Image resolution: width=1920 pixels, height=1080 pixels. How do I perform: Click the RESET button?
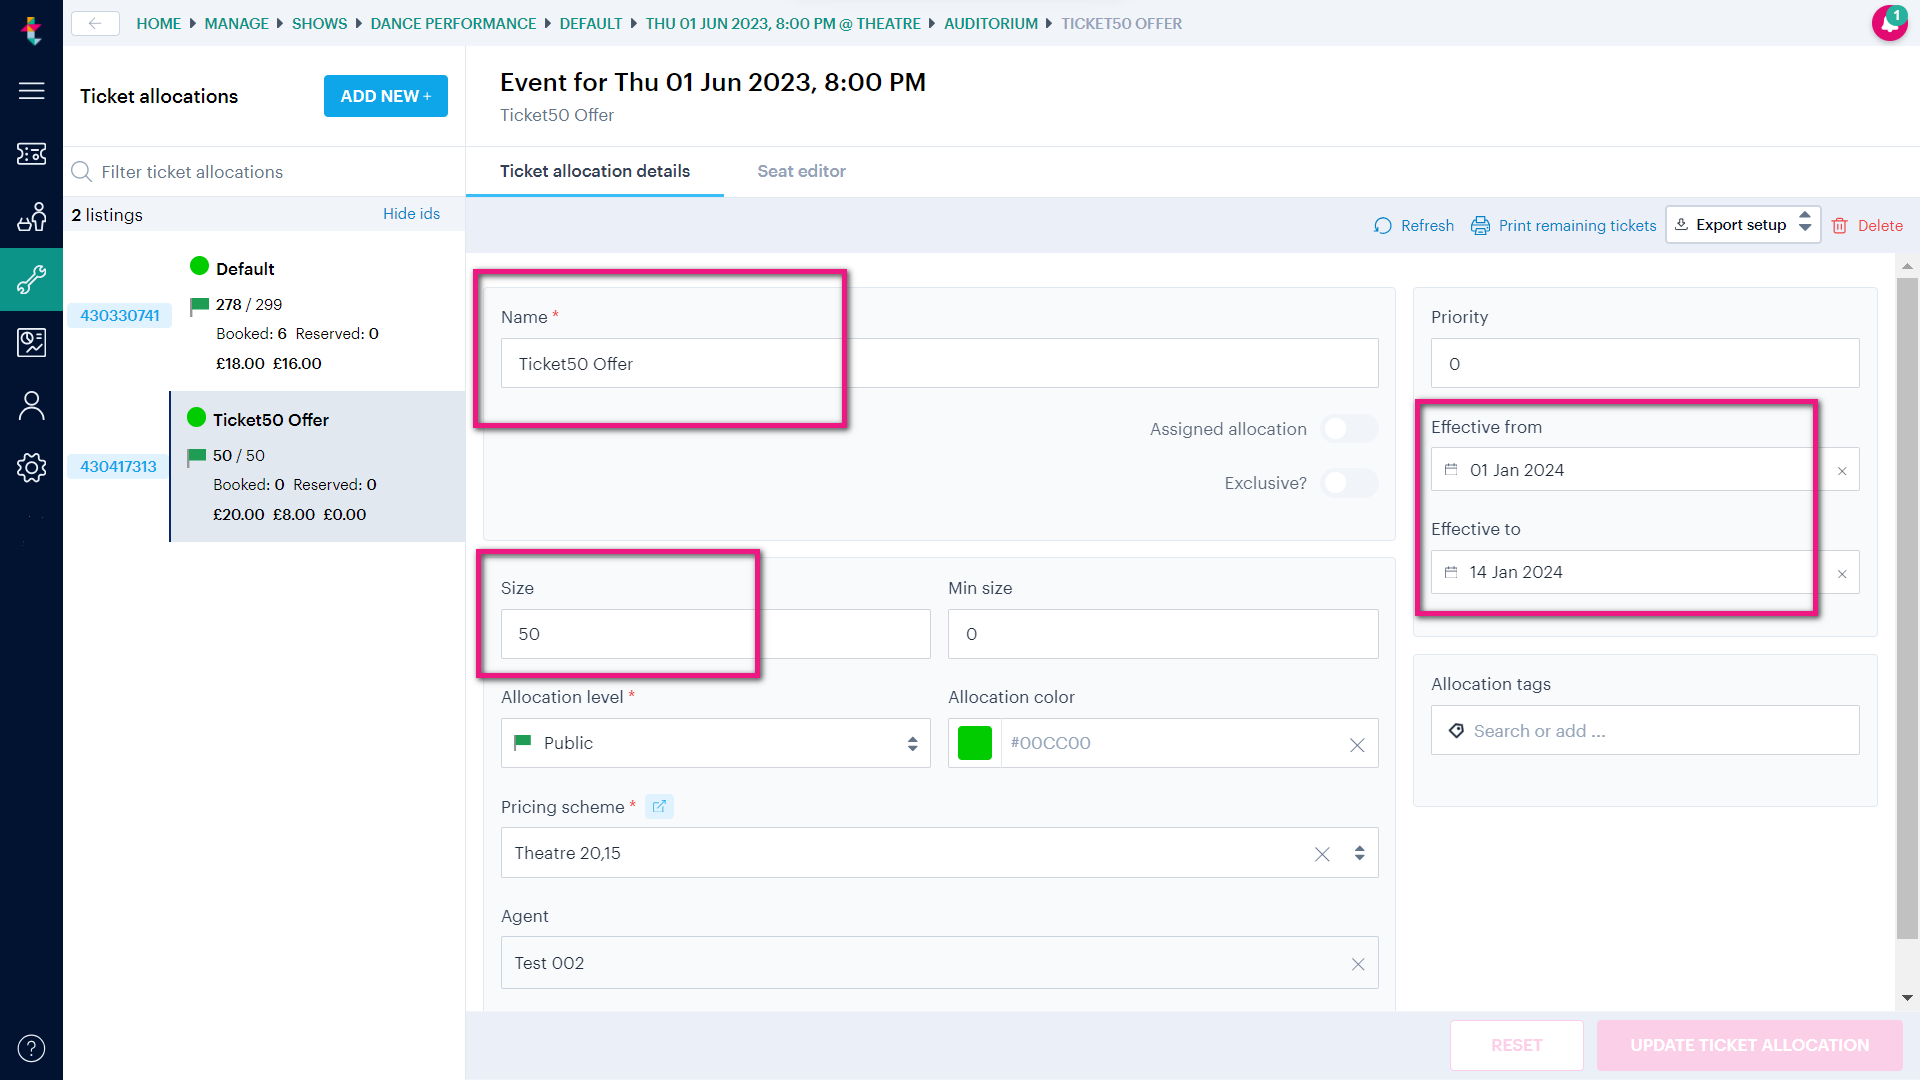click(x=1516, y=1045)
